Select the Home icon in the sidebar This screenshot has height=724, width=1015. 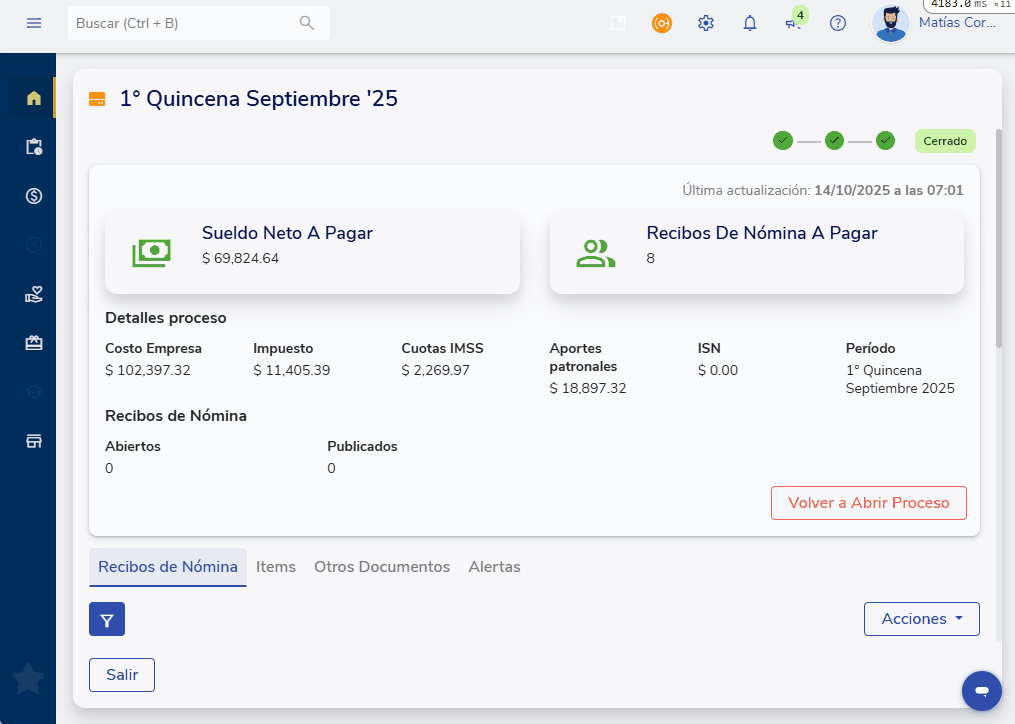(x=33, y=97)
